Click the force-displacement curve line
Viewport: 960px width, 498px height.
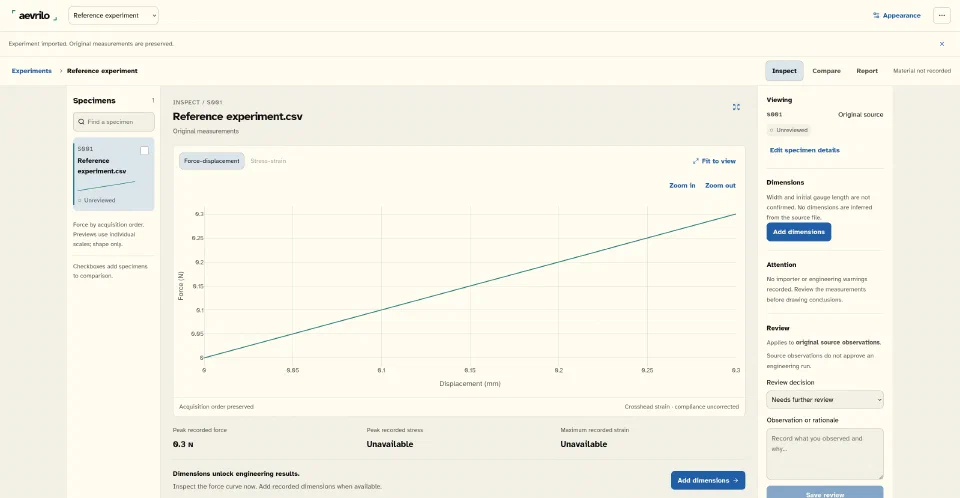point(470,285)
